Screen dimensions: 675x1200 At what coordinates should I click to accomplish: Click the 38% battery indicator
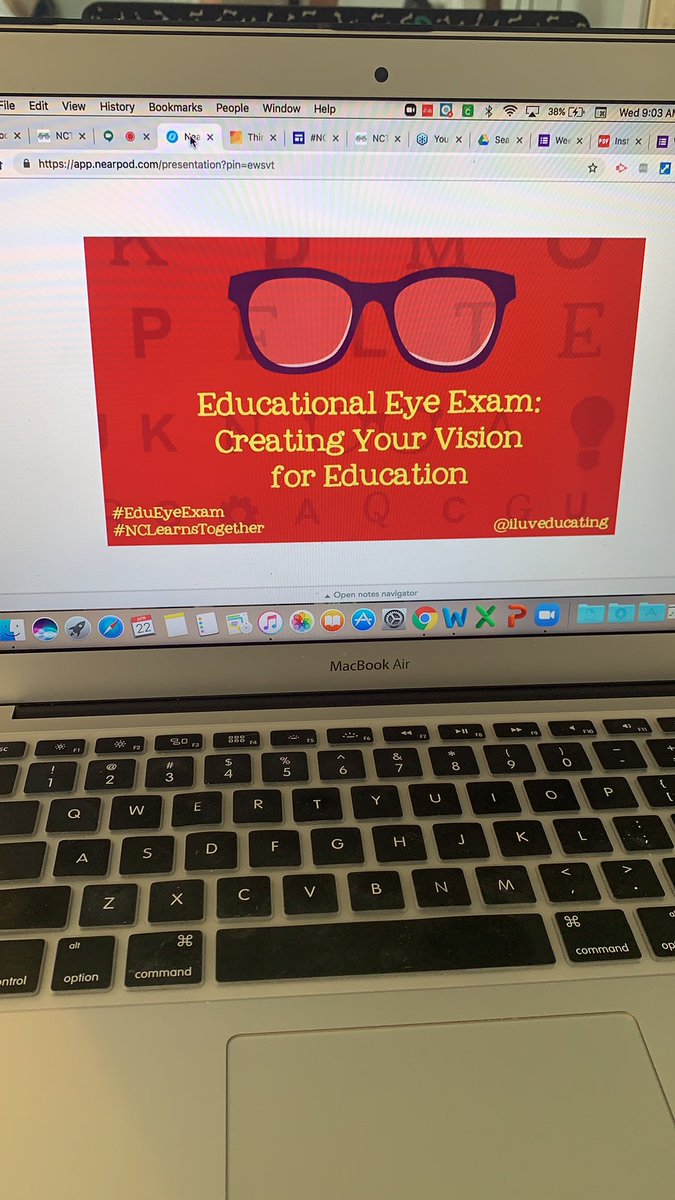click(567, 112)
